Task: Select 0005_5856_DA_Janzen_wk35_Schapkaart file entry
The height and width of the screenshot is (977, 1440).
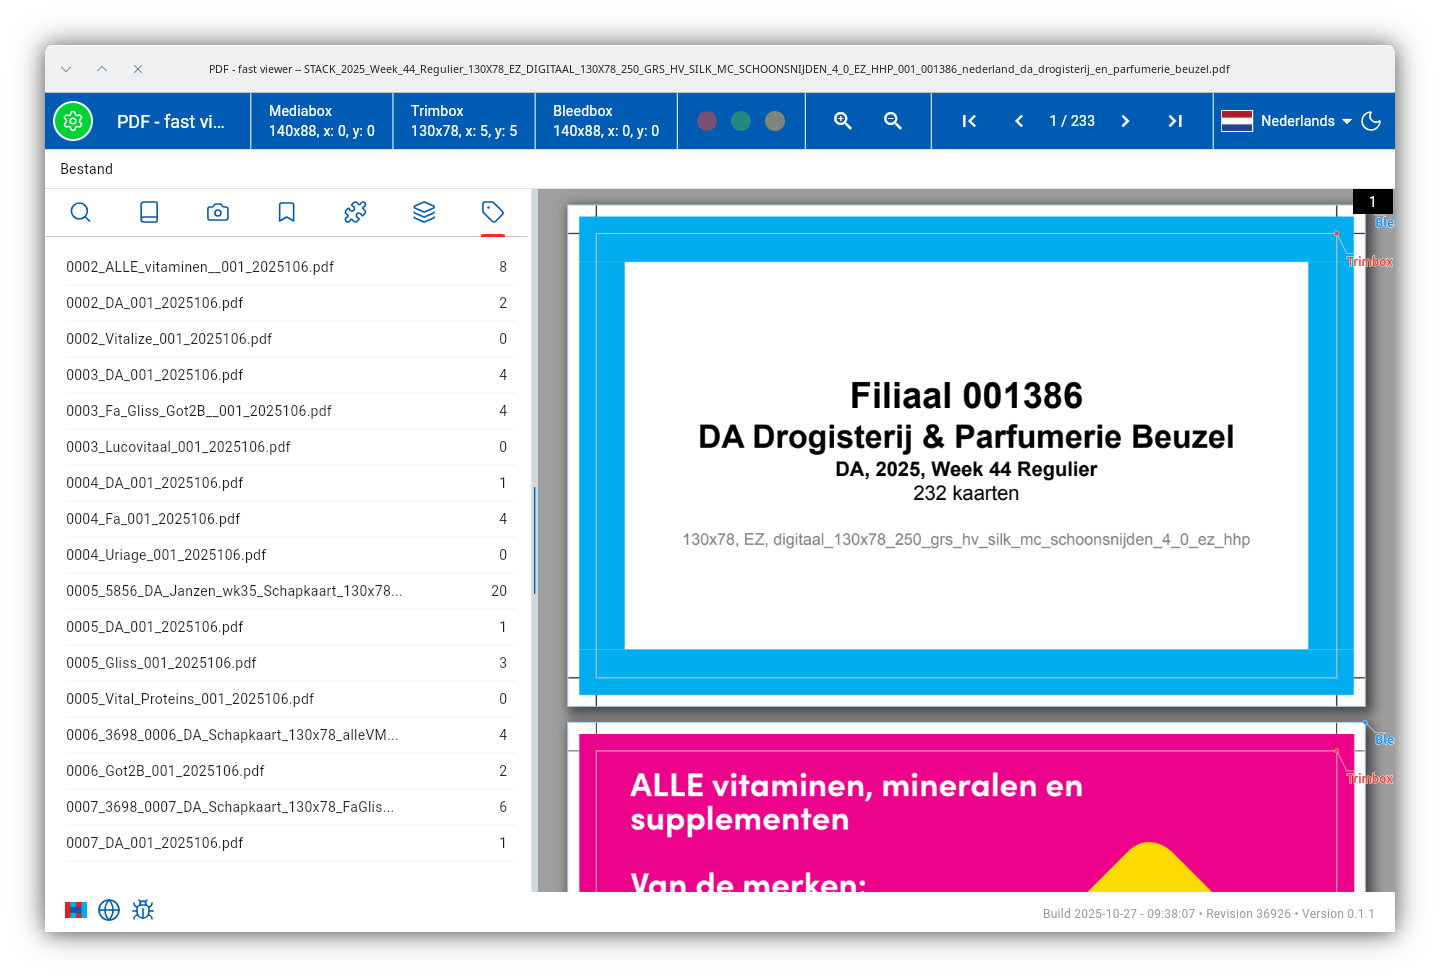Action: click(x=234, y=591)
